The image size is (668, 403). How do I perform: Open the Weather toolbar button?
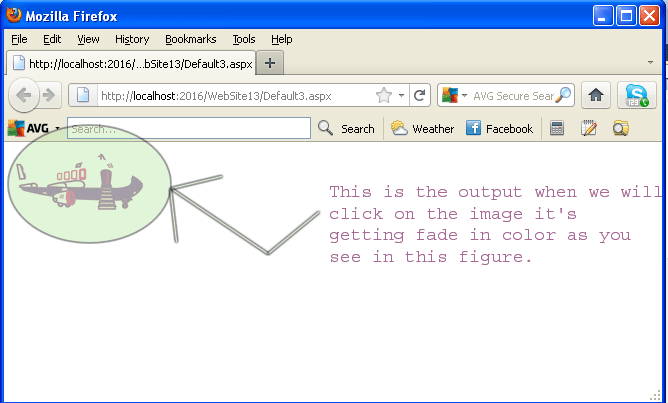point(422,128)
